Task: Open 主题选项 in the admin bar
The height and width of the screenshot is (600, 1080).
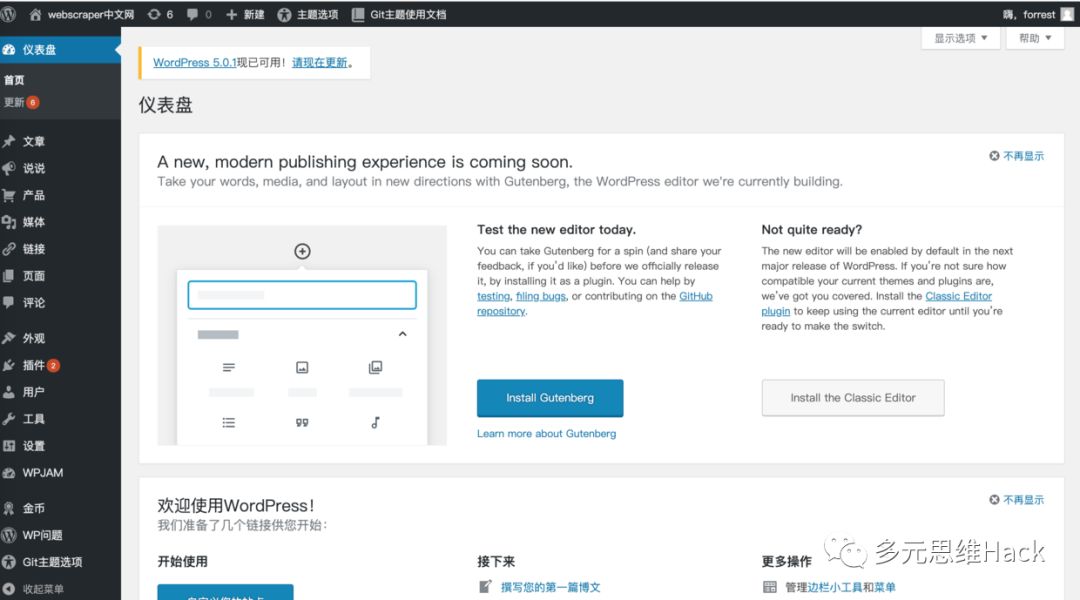Action: tap(308, 14)
